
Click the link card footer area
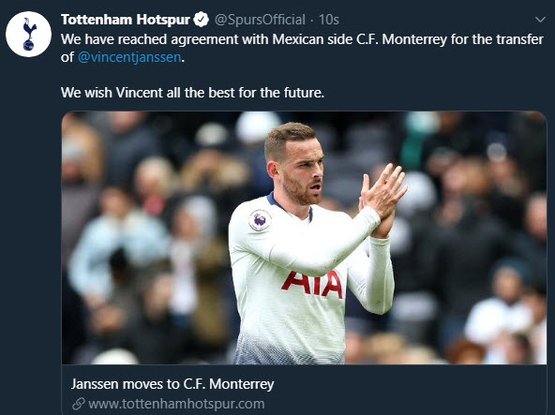(304, 390)
